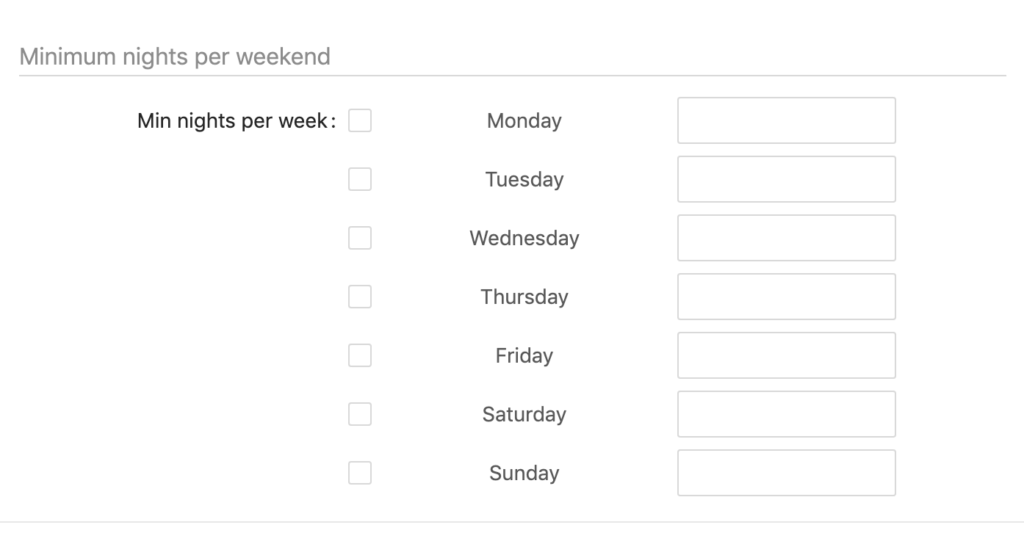The image size is (1024, 533).
Task: Focus the Tuesday min nights text box
Action: [786, 179]
